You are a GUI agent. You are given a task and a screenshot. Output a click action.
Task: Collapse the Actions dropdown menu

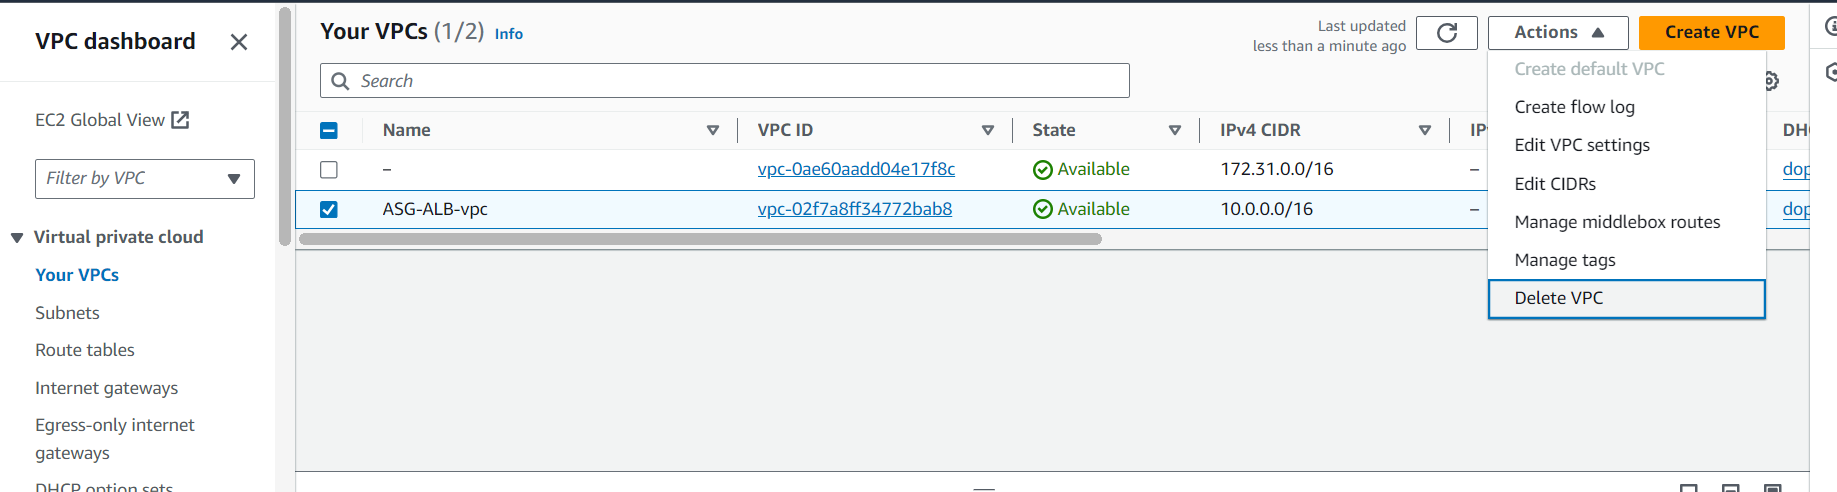(x=1558, y=33)
